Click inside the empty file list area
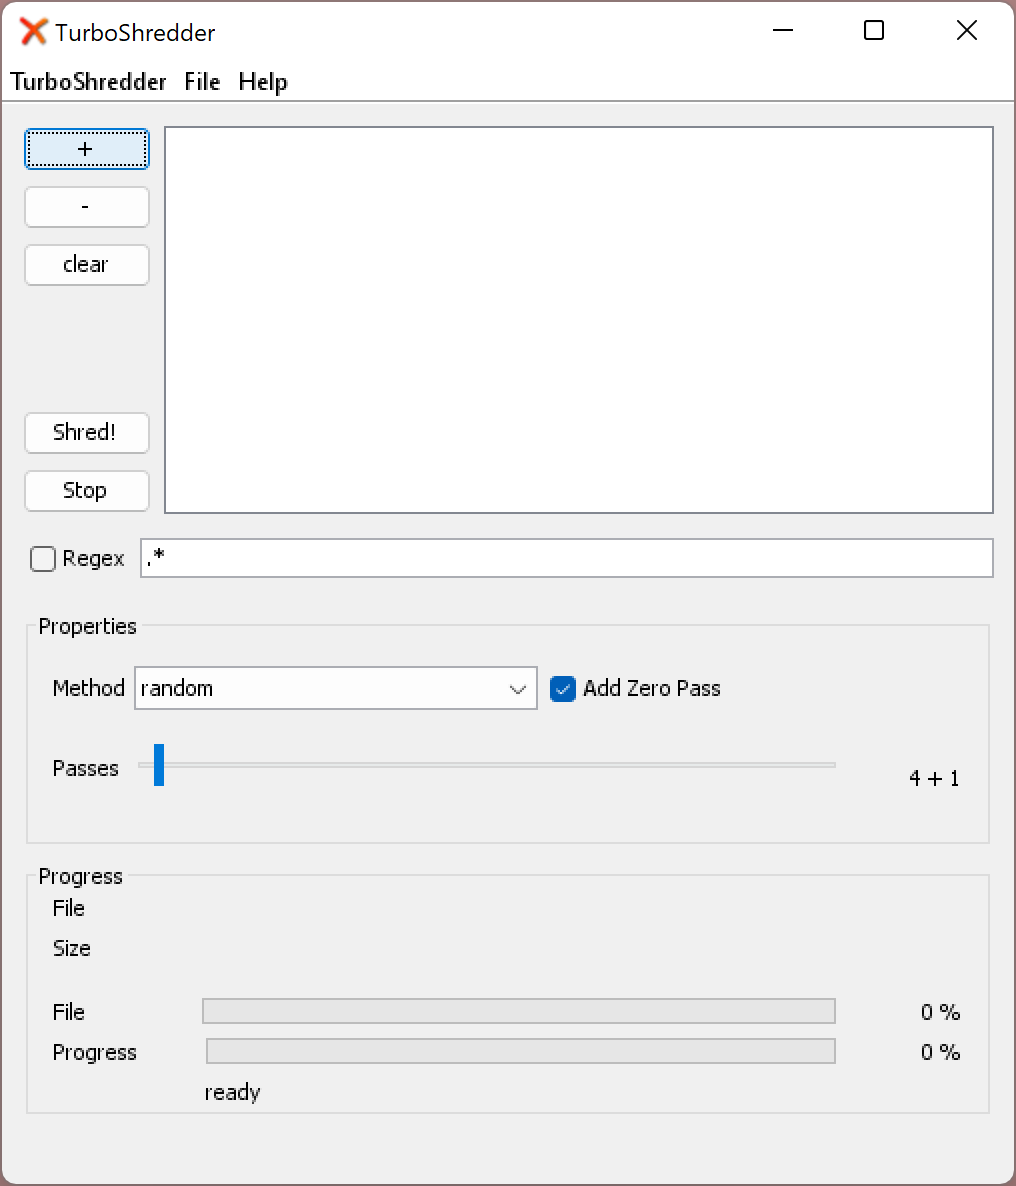This screenshot has height=1186, width=1016. [579, 320]
